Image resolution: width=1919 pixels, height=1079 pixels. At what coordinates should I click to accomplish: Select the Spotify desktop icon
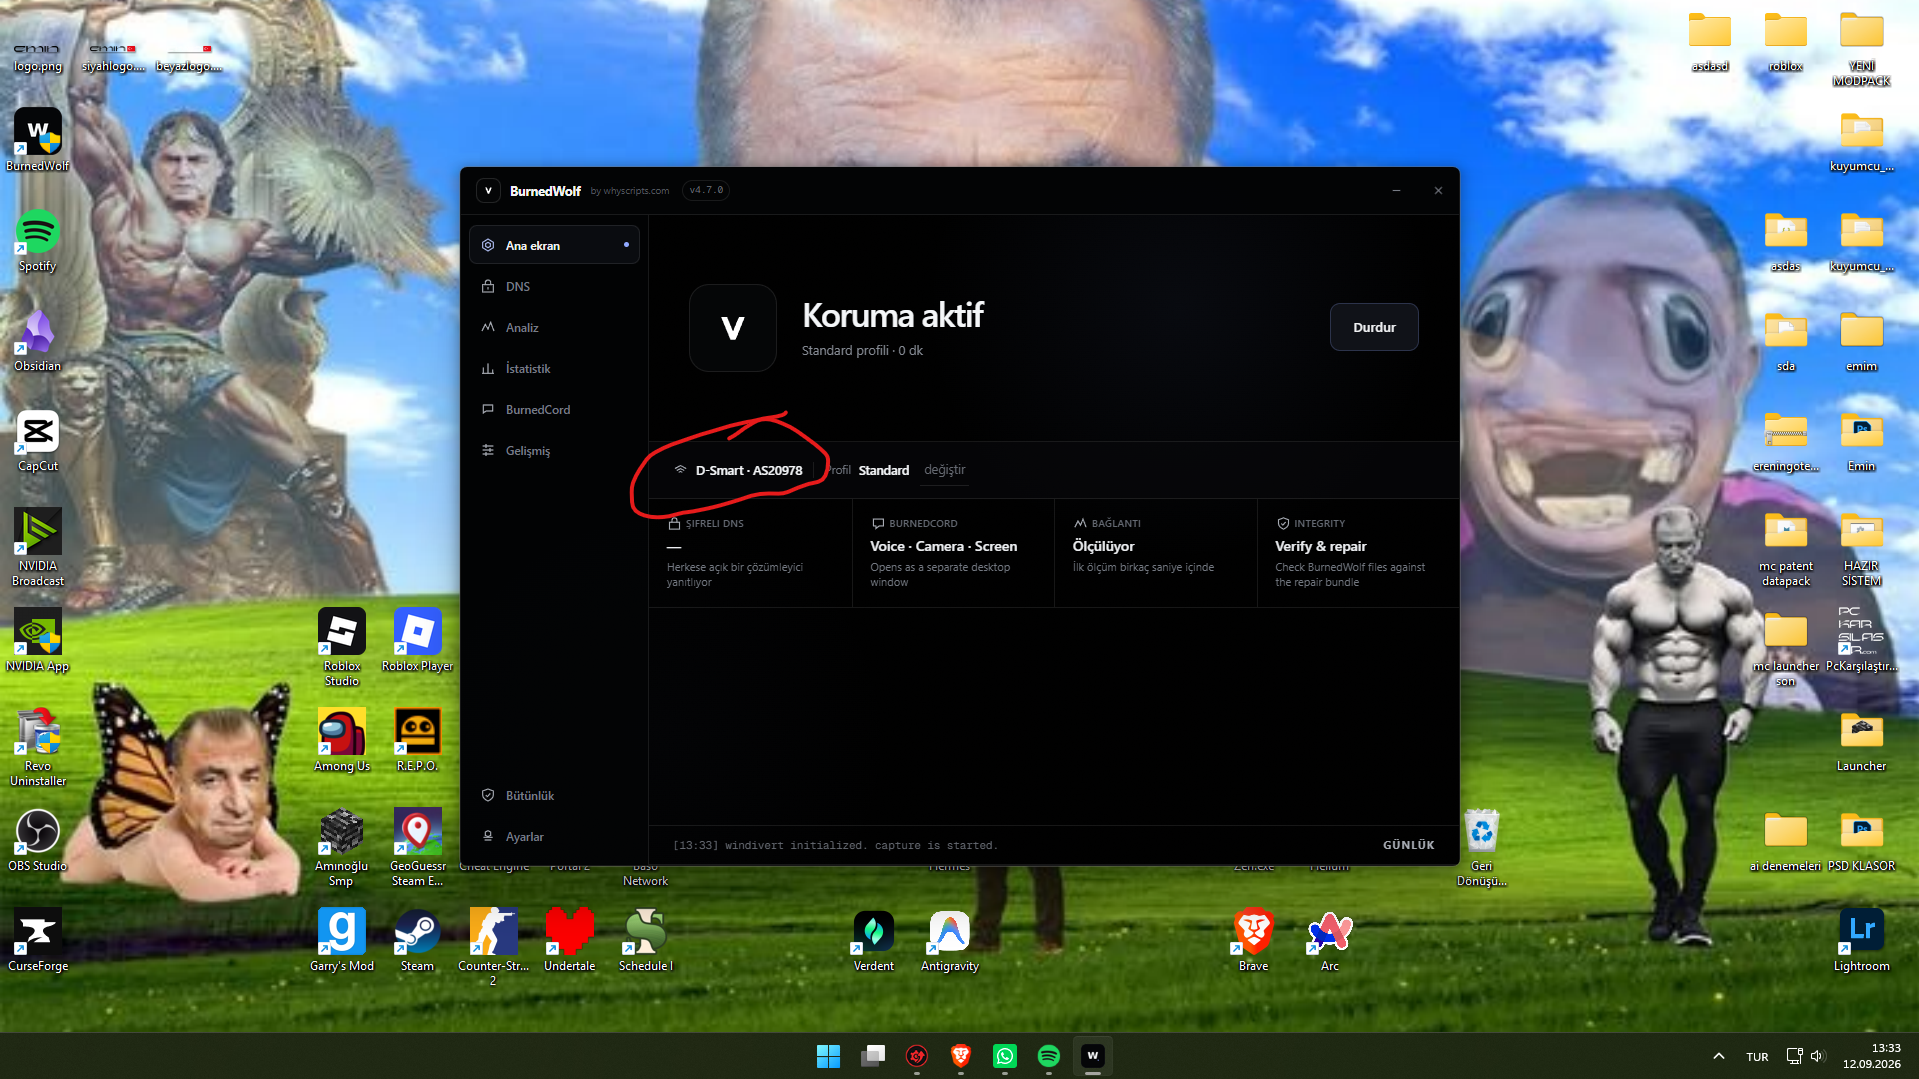pos(38,240)
